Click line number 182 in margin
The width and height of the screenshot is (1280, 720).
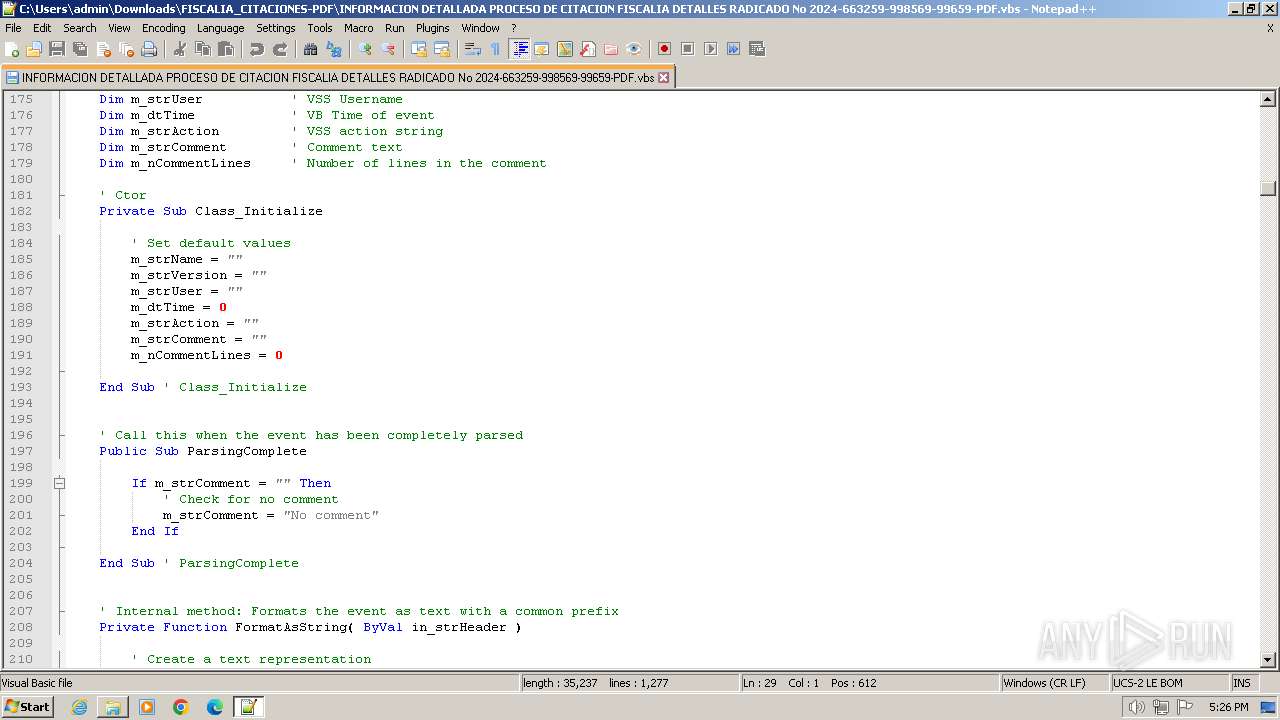(21, 211)
